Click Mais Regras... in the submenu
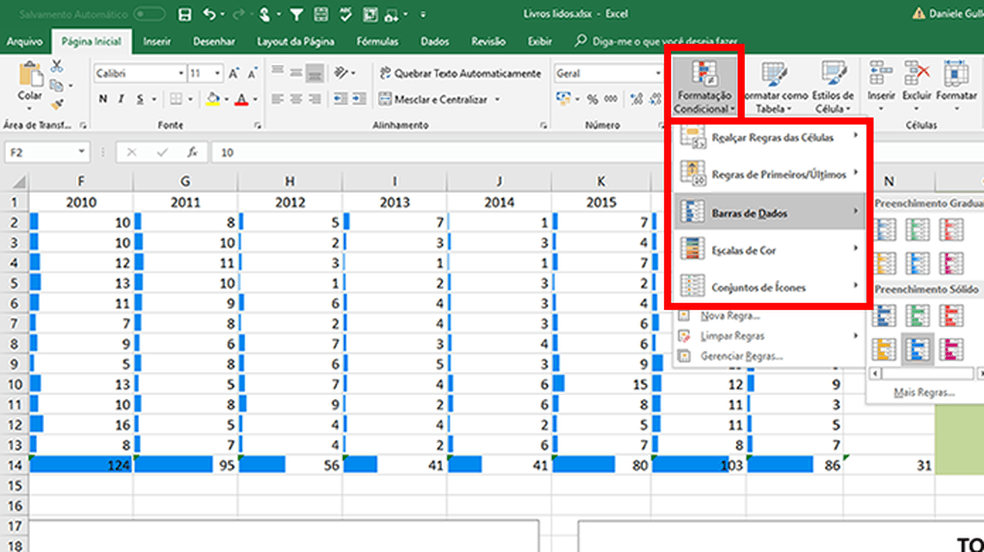 click(x=924, y=393)
